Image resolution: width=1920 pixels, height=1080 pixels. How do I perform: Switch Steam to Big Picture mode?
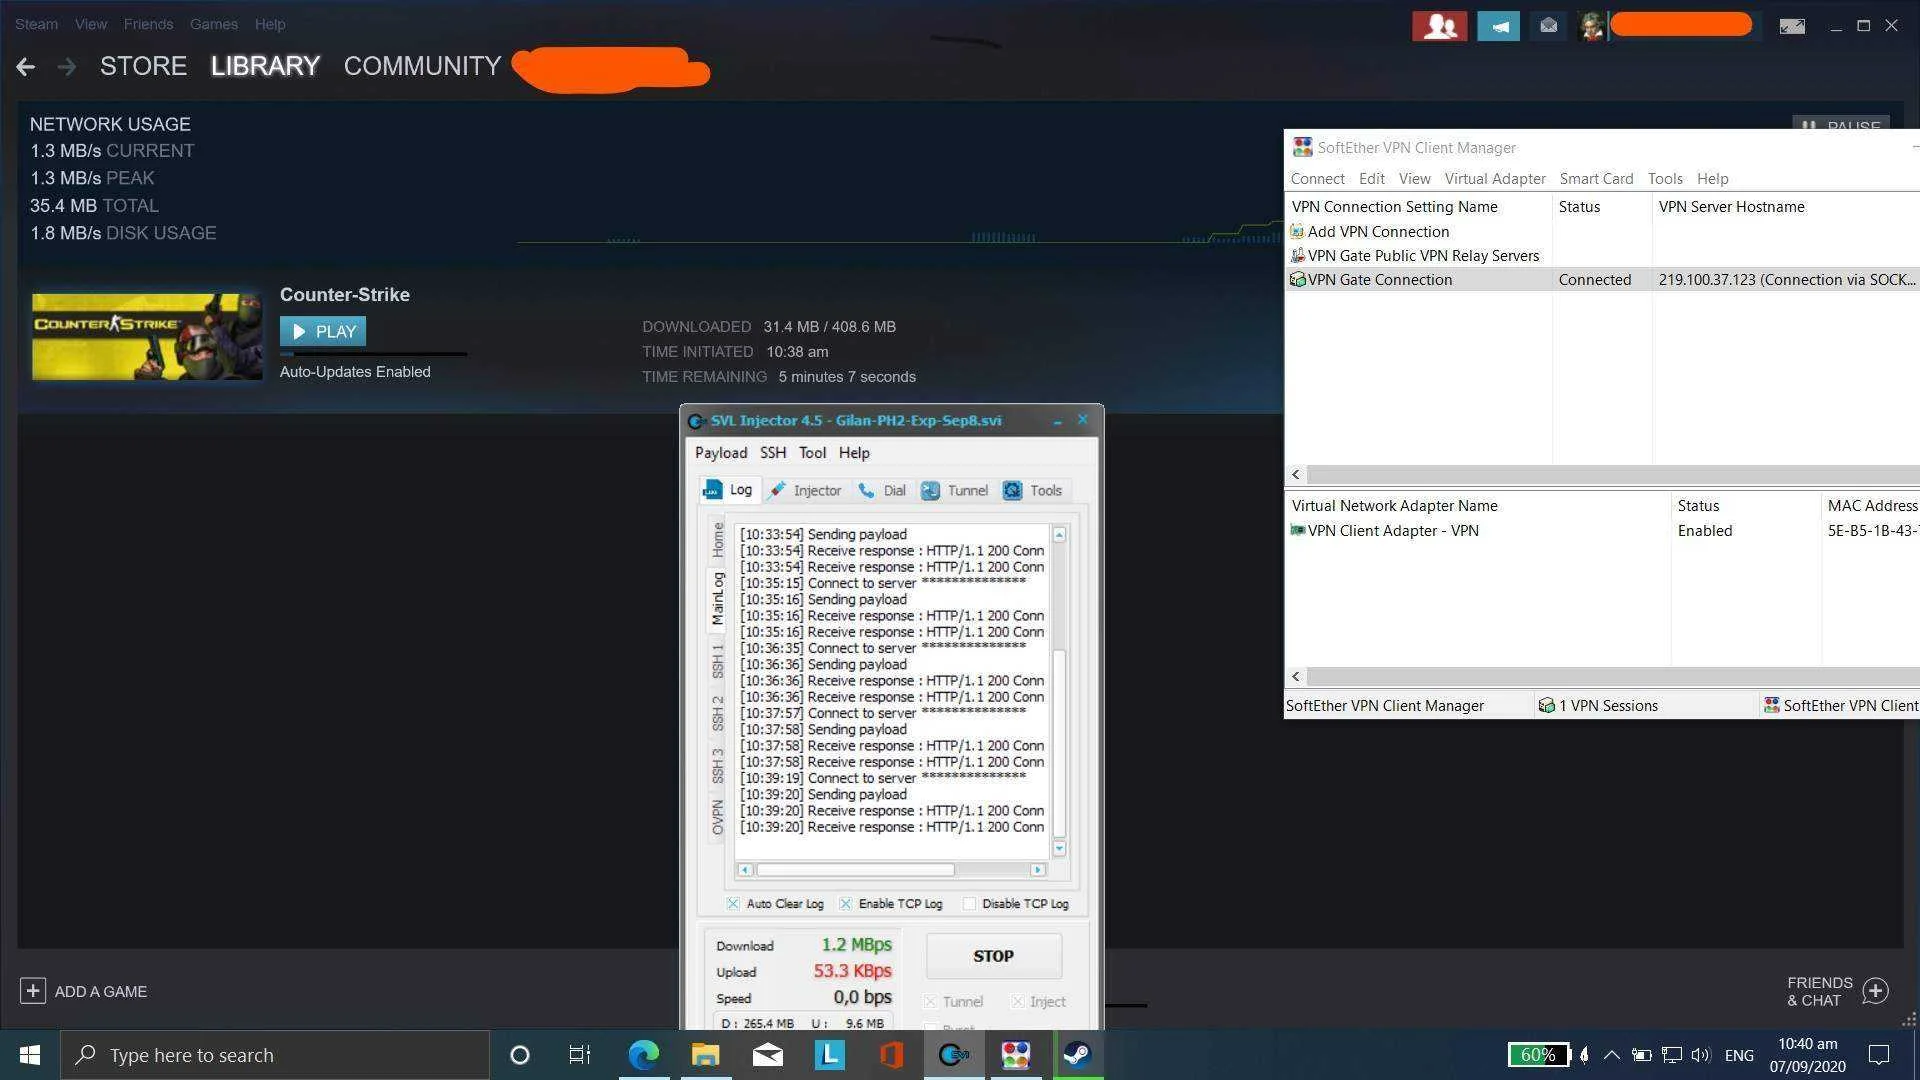coord(1792,26)
